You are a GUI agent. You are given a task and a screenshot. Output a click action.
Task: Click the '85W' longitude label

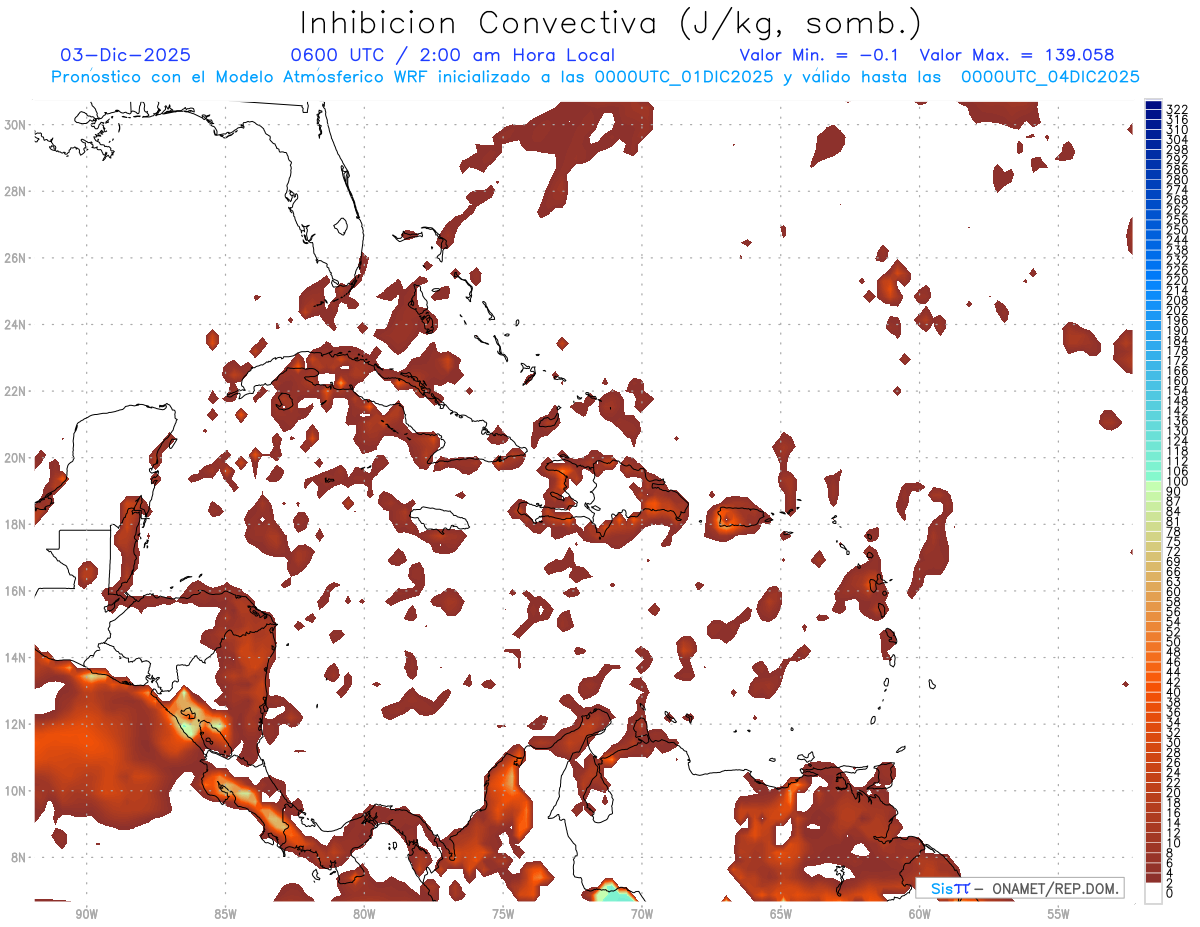(225, 914)
